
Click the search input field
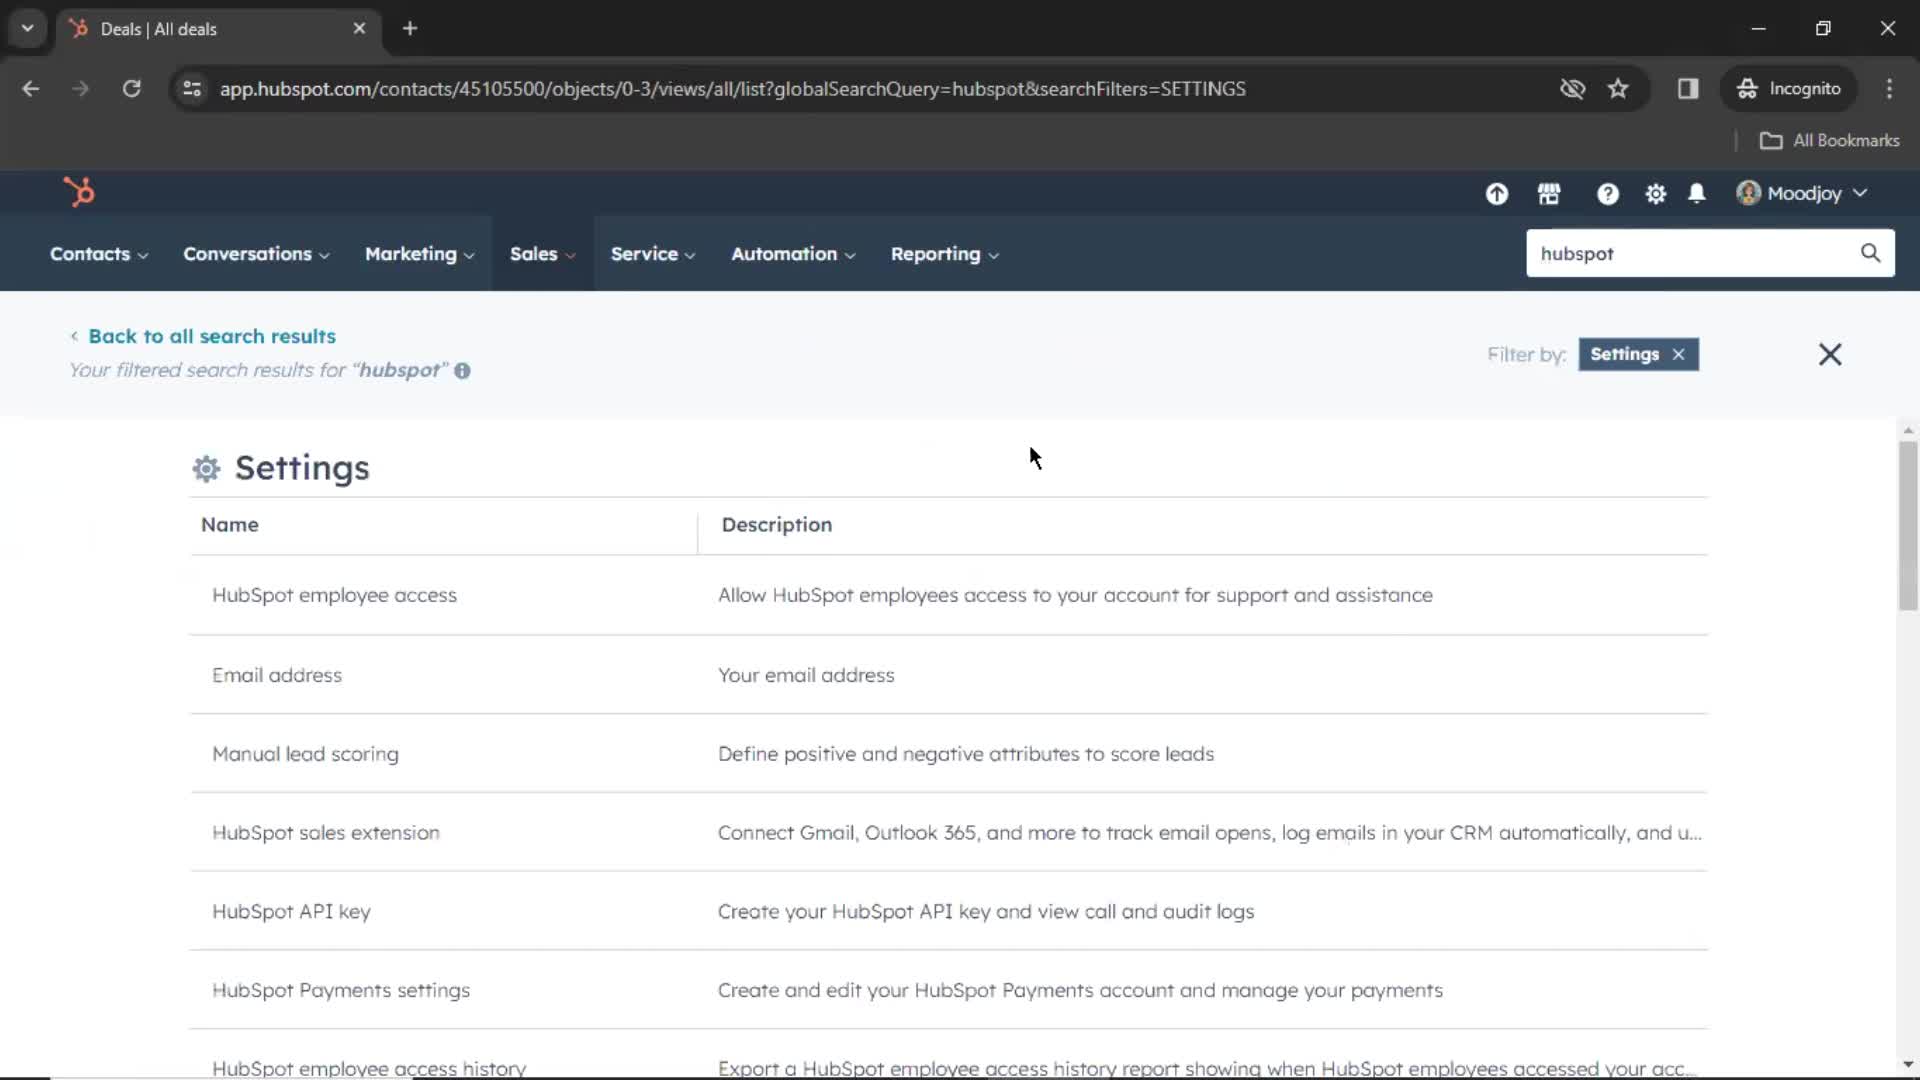point(1696,253)
